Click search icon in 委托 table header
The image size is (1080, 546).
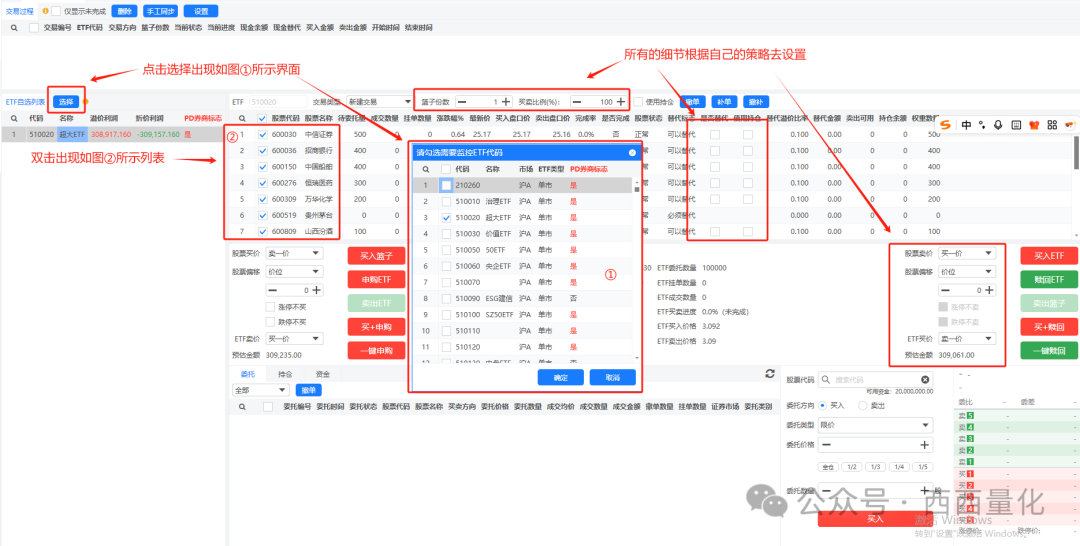pos(242,407)
